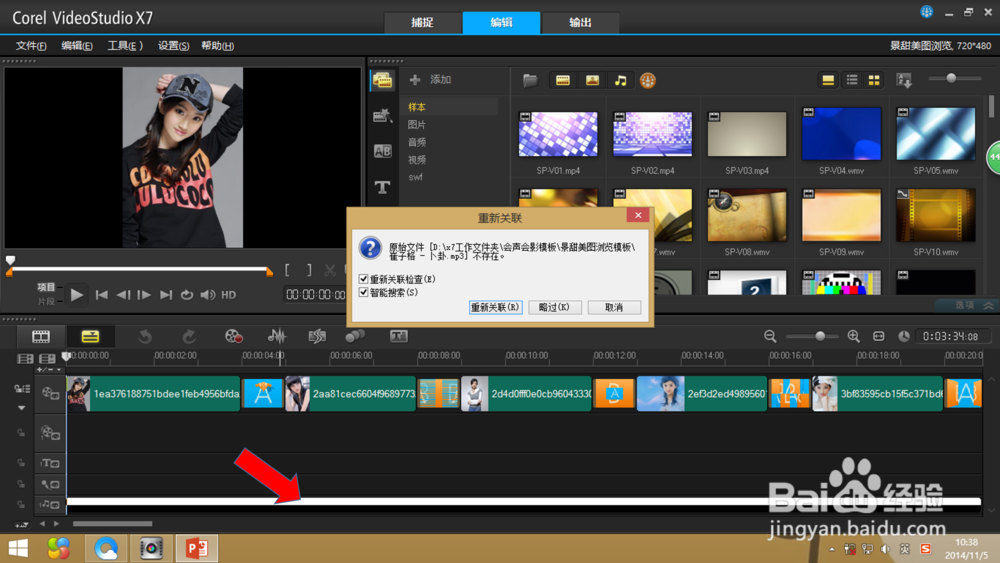Click the Redo icon in timeline toolbar
Screen dimensions: 1000x563
189,336
